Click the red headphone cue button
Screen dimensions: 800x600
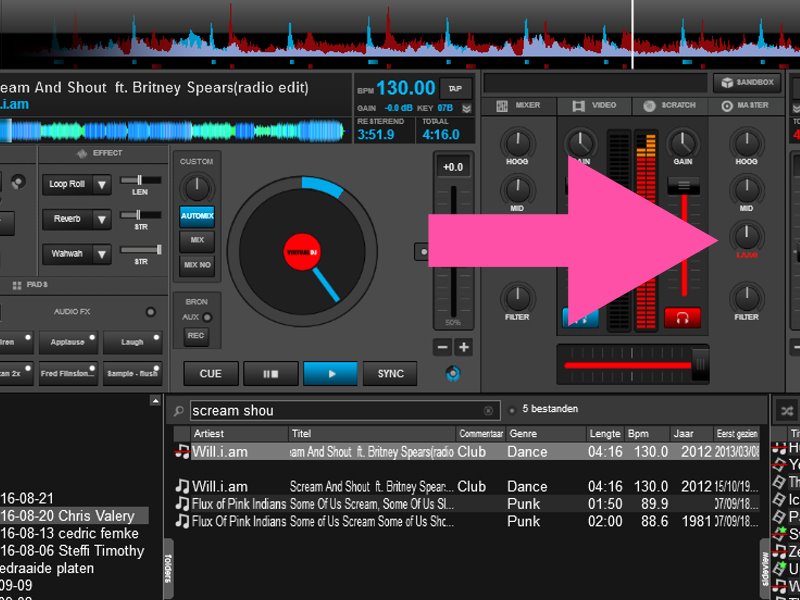[682, 317]
